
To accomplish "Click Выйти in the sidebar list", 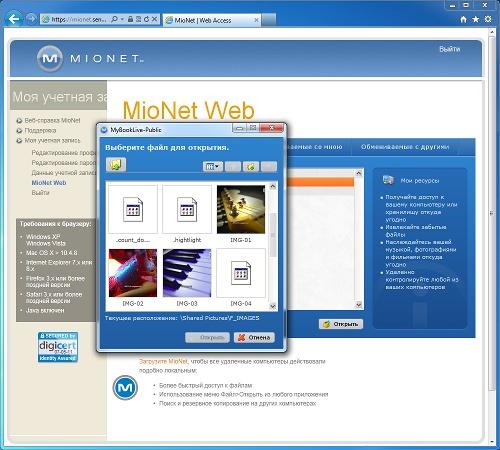I will coord(40,193).
